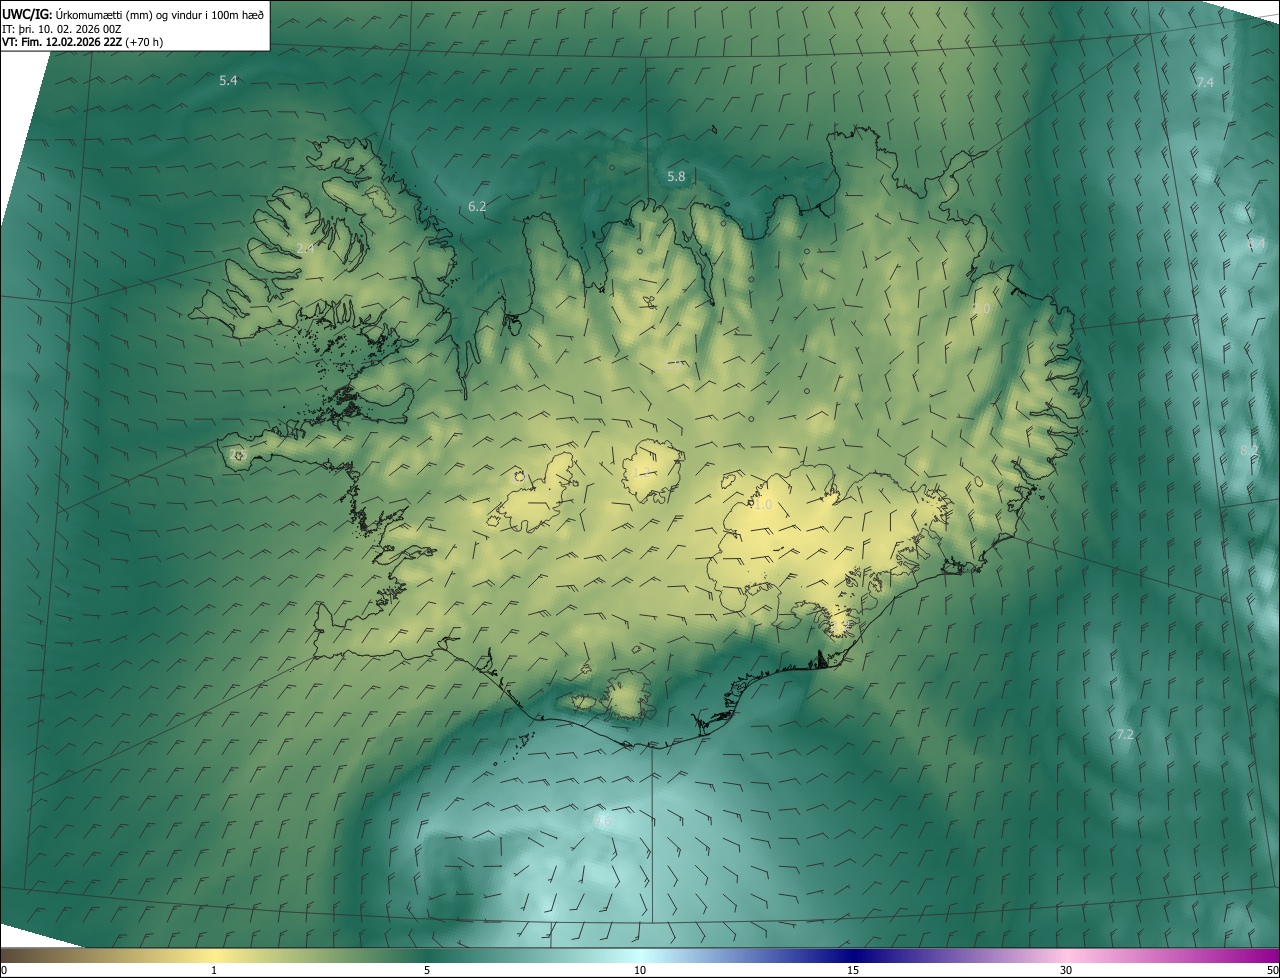
Task: Click the 2.4 label over the Westfjords
Action: [305, 247]
